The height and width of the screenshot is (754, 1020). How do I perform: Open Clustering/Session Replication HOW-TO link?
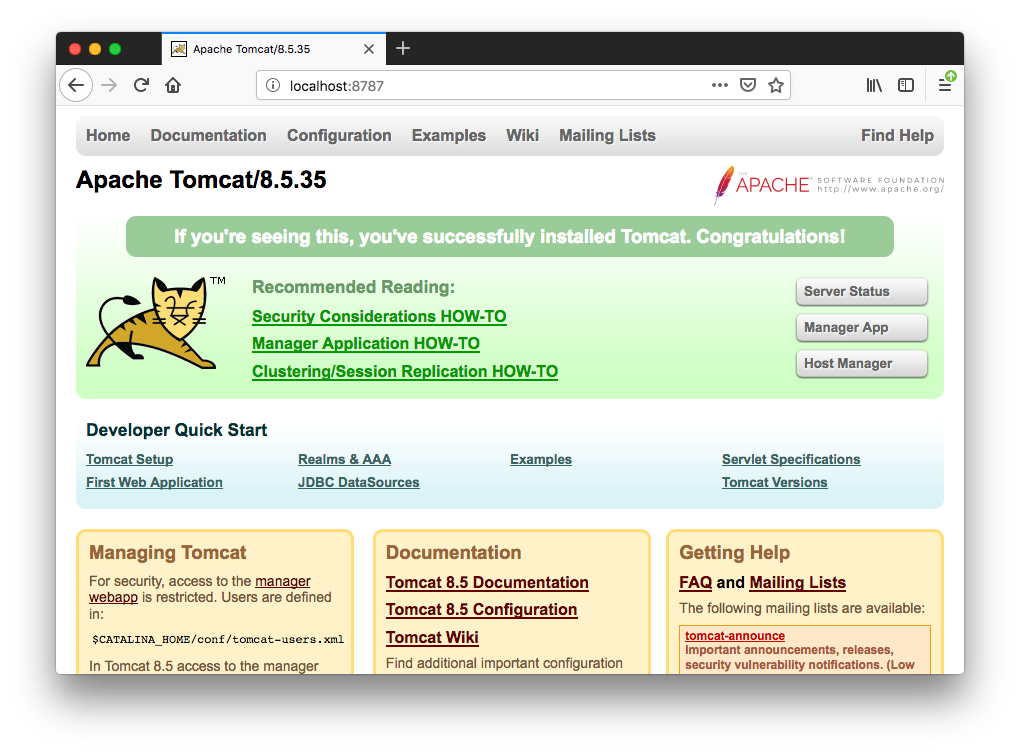tap(405, 371)
